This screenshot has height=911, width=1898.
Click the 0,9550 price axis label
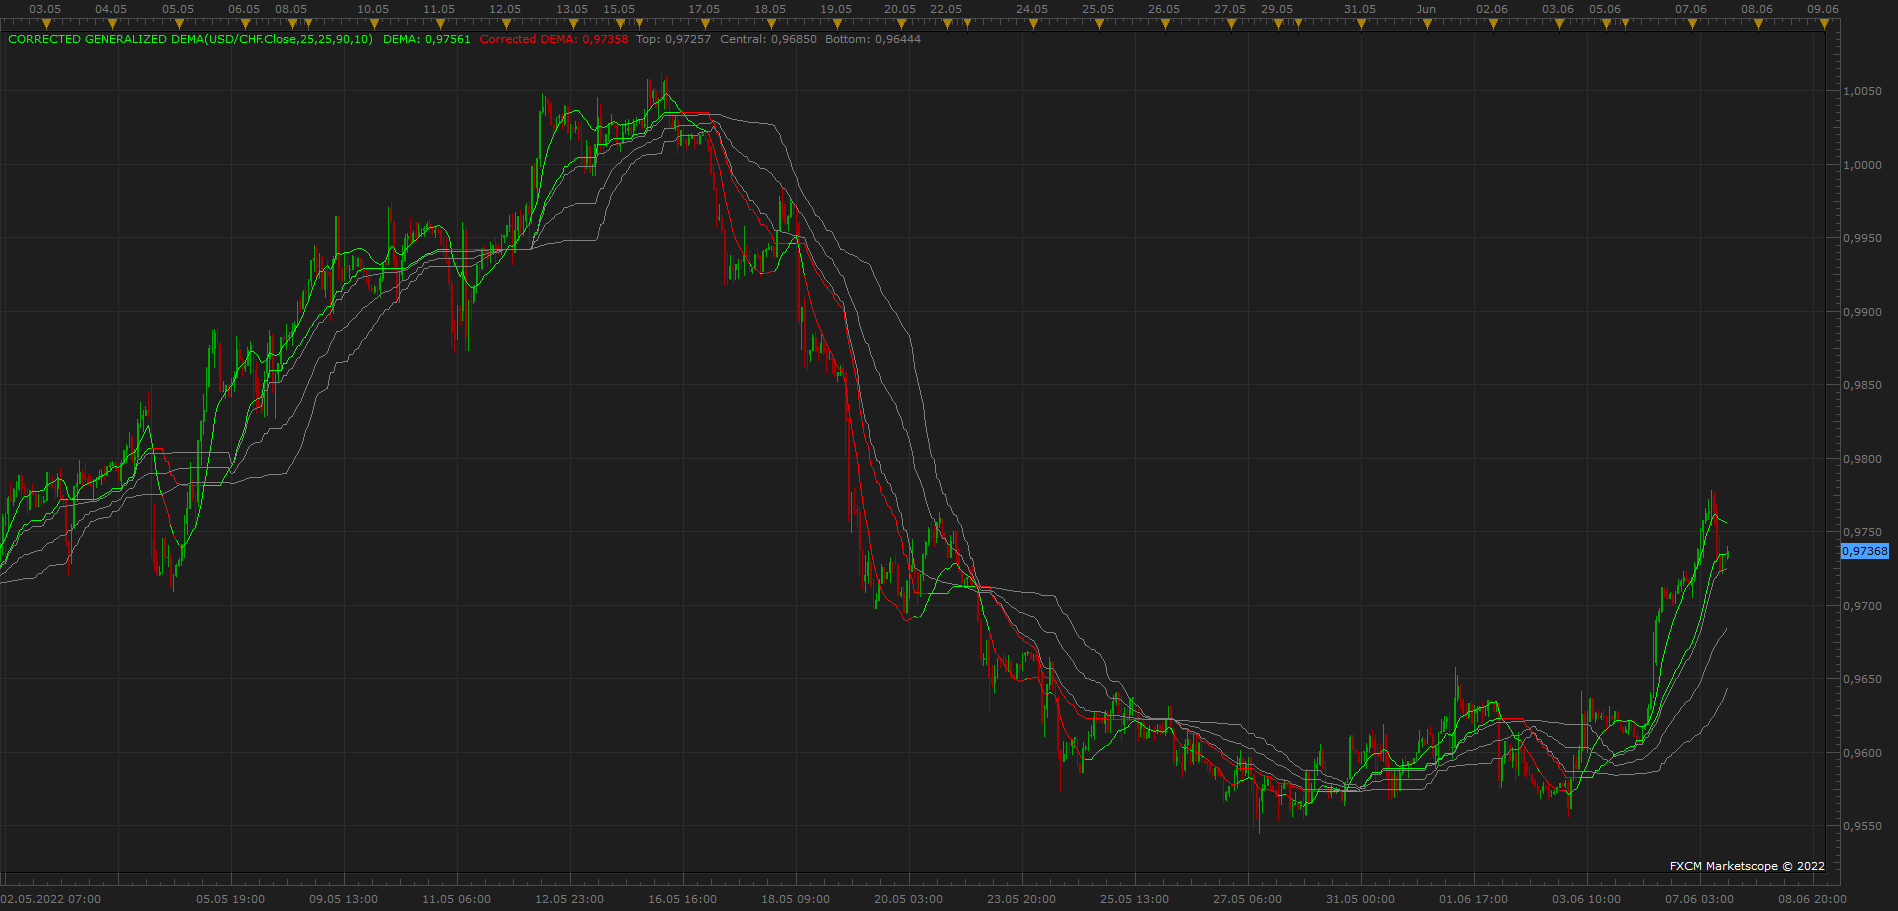(x=1862, y=826)
